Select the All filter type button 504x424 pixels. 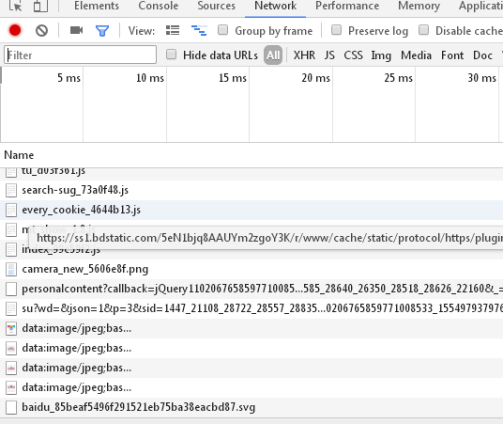click(x=273, y=55)
